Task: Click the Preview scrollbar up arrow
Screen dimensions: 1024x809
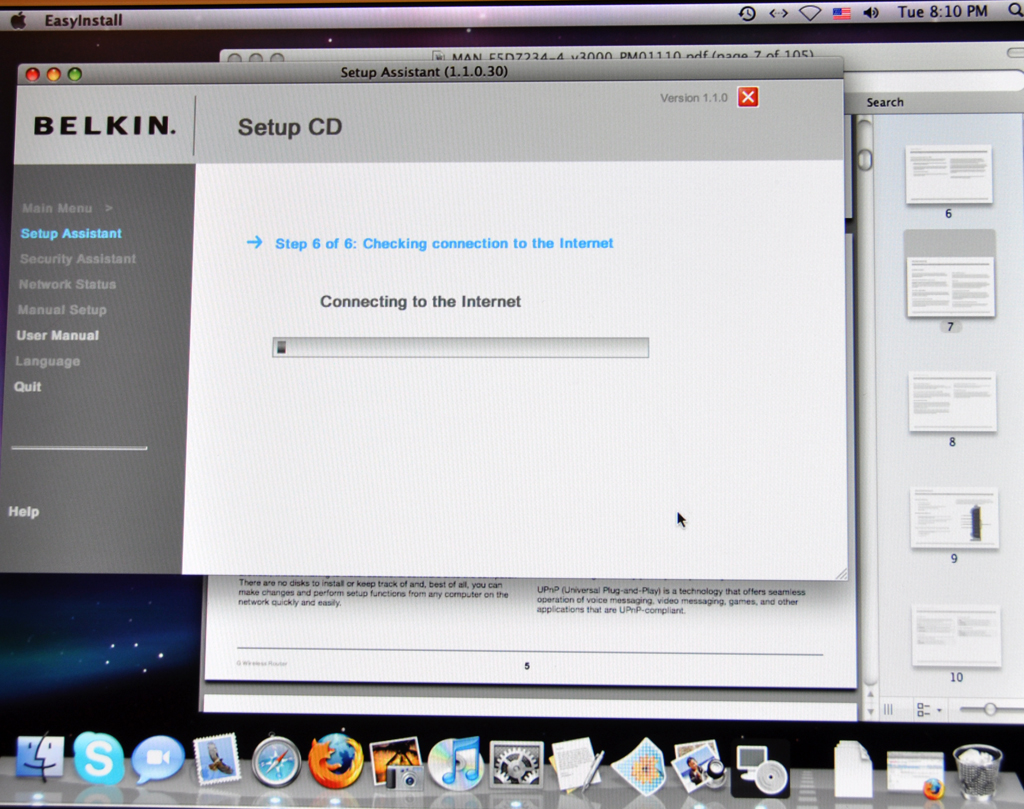Action: coord(870,694)
